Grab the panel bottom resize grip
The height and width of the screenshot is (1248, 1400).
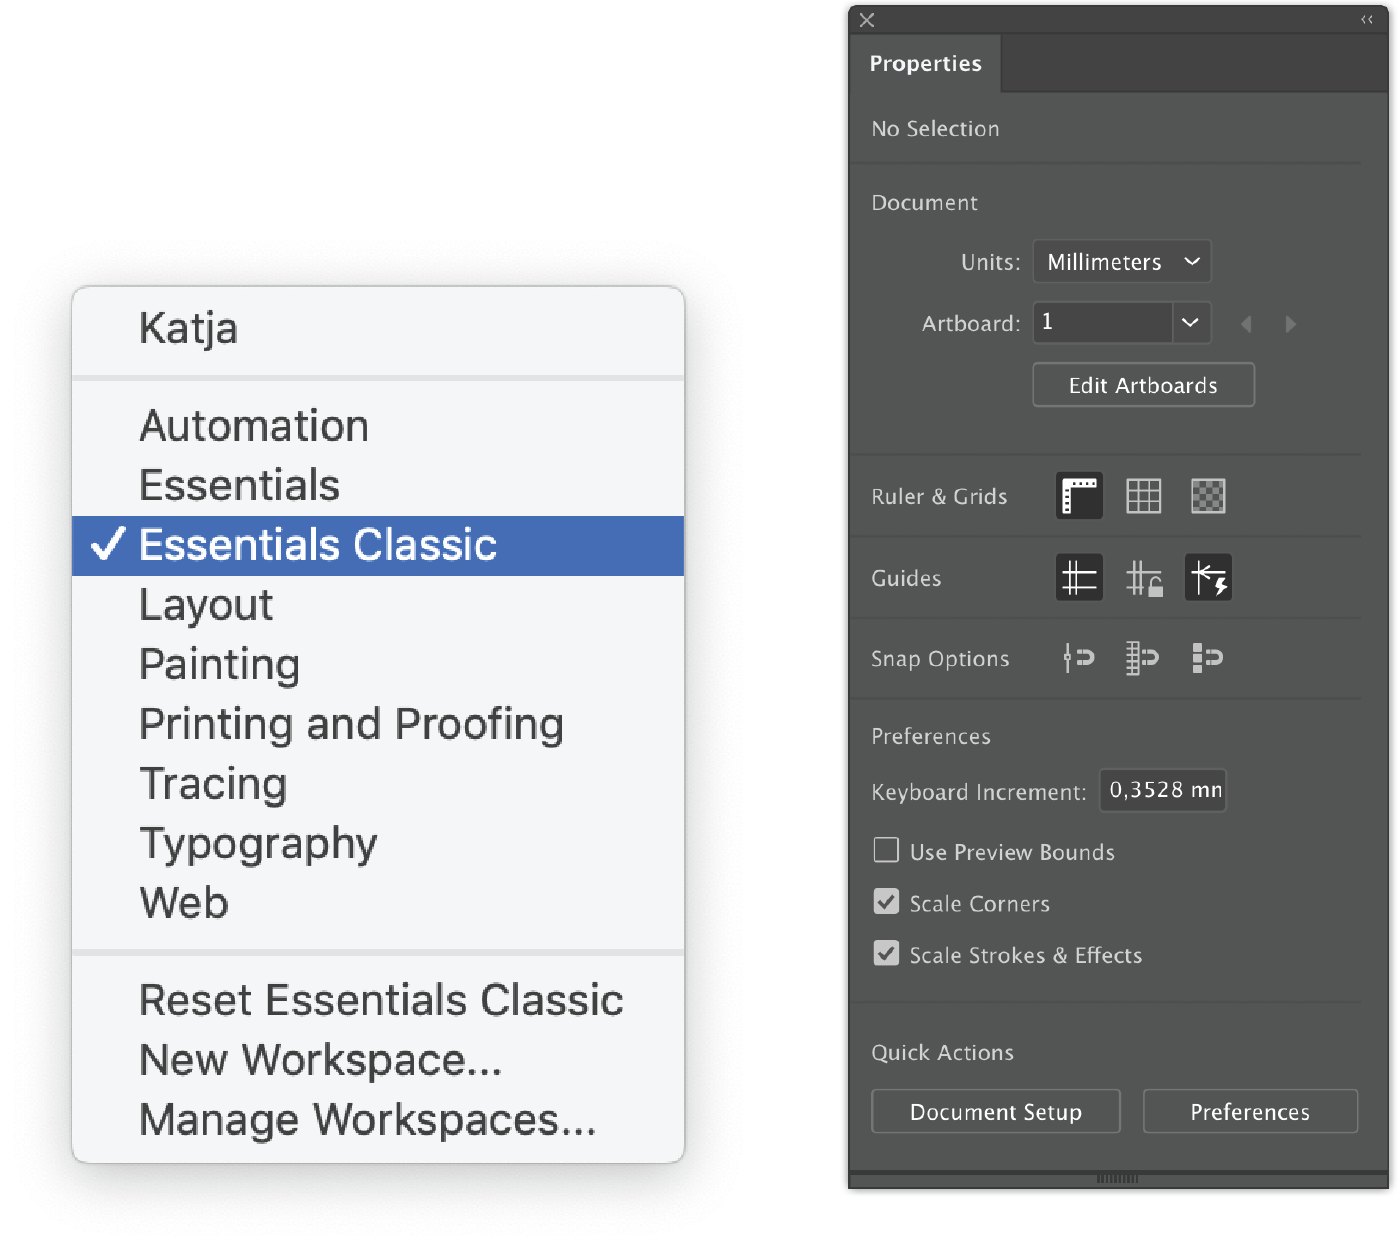point(1117,1179)
